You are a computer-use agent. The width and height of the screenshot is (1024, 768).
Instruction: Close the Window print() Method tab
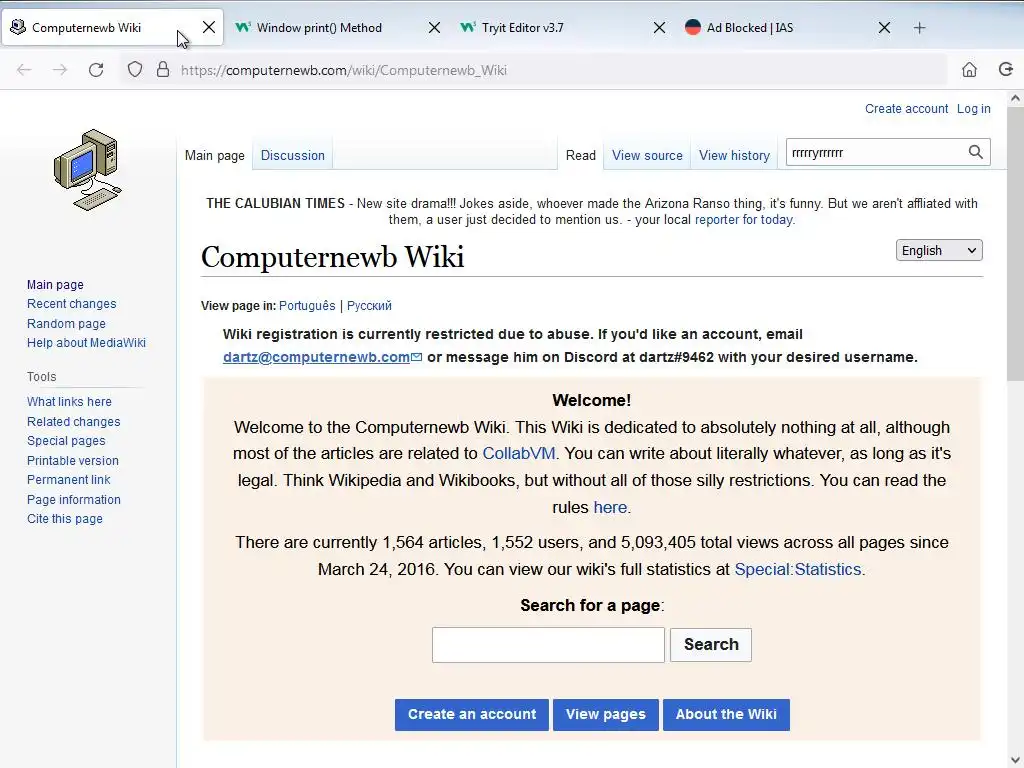[x=434, y=27]
